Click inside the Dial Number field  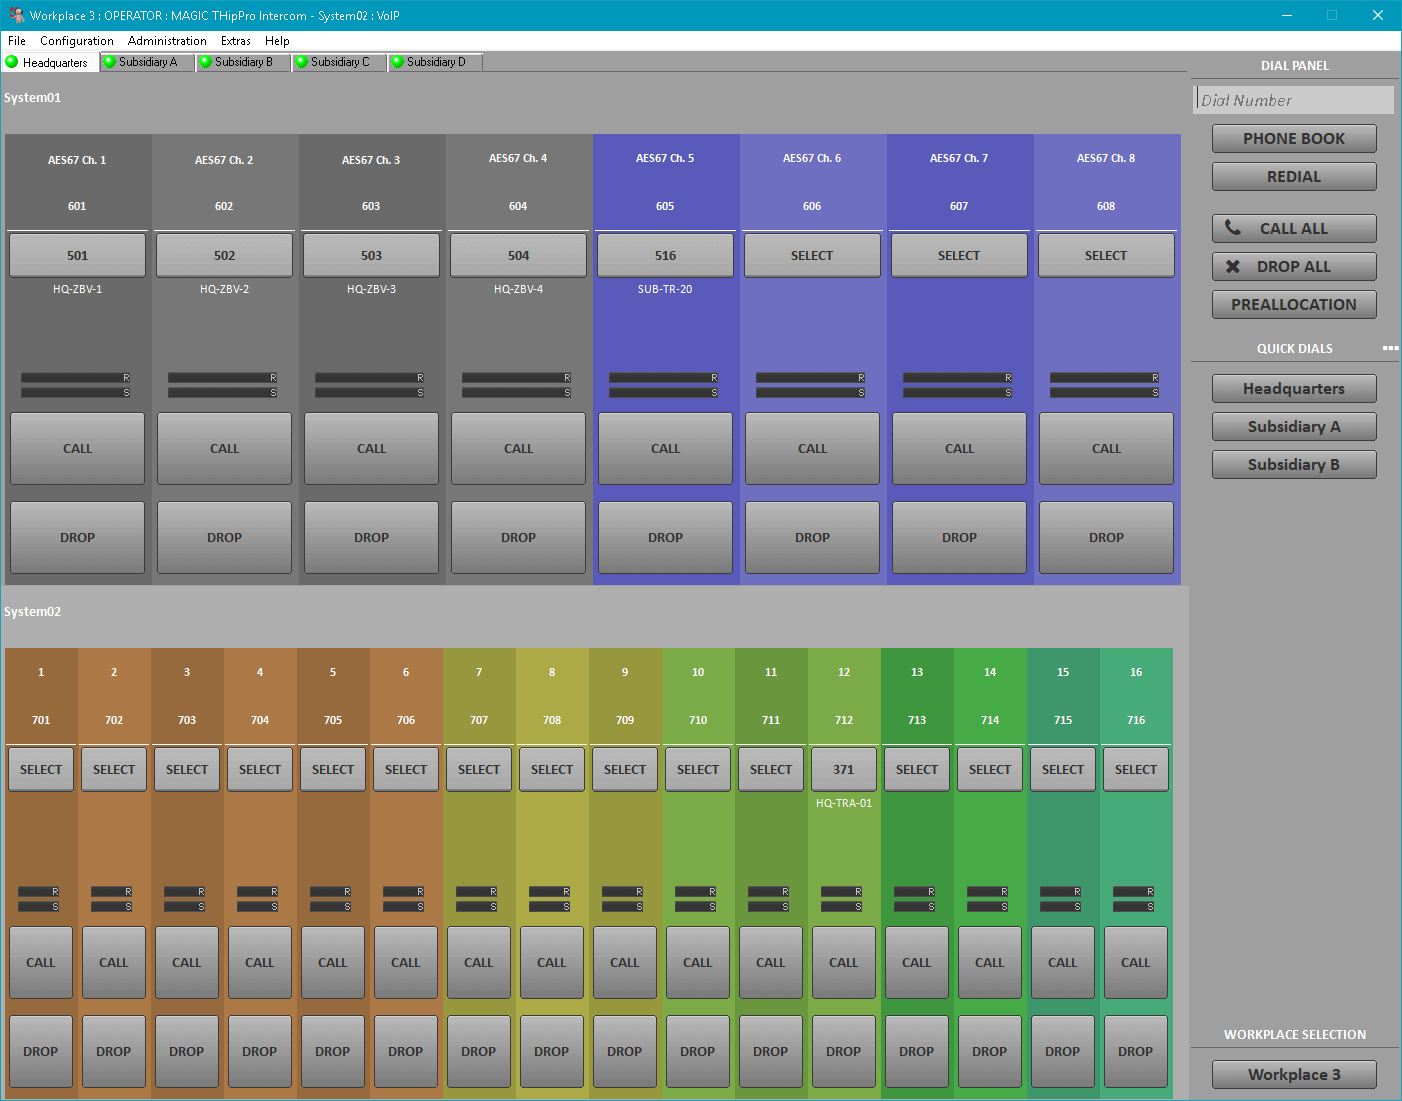click(x=1294, y=100)
